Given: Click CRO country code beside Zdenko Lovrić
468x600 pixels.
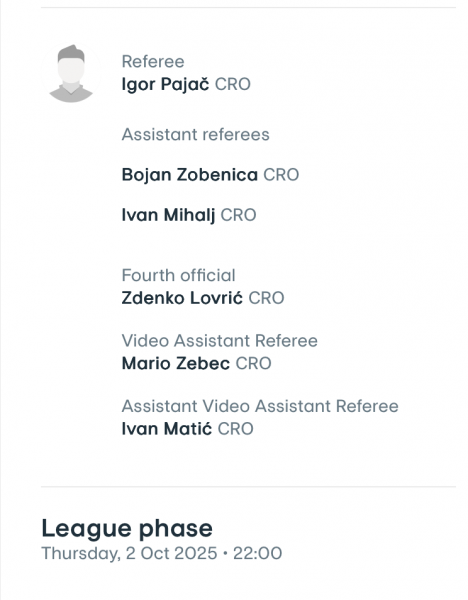Looking at the screenshot, I should click(x=266, y=298).
